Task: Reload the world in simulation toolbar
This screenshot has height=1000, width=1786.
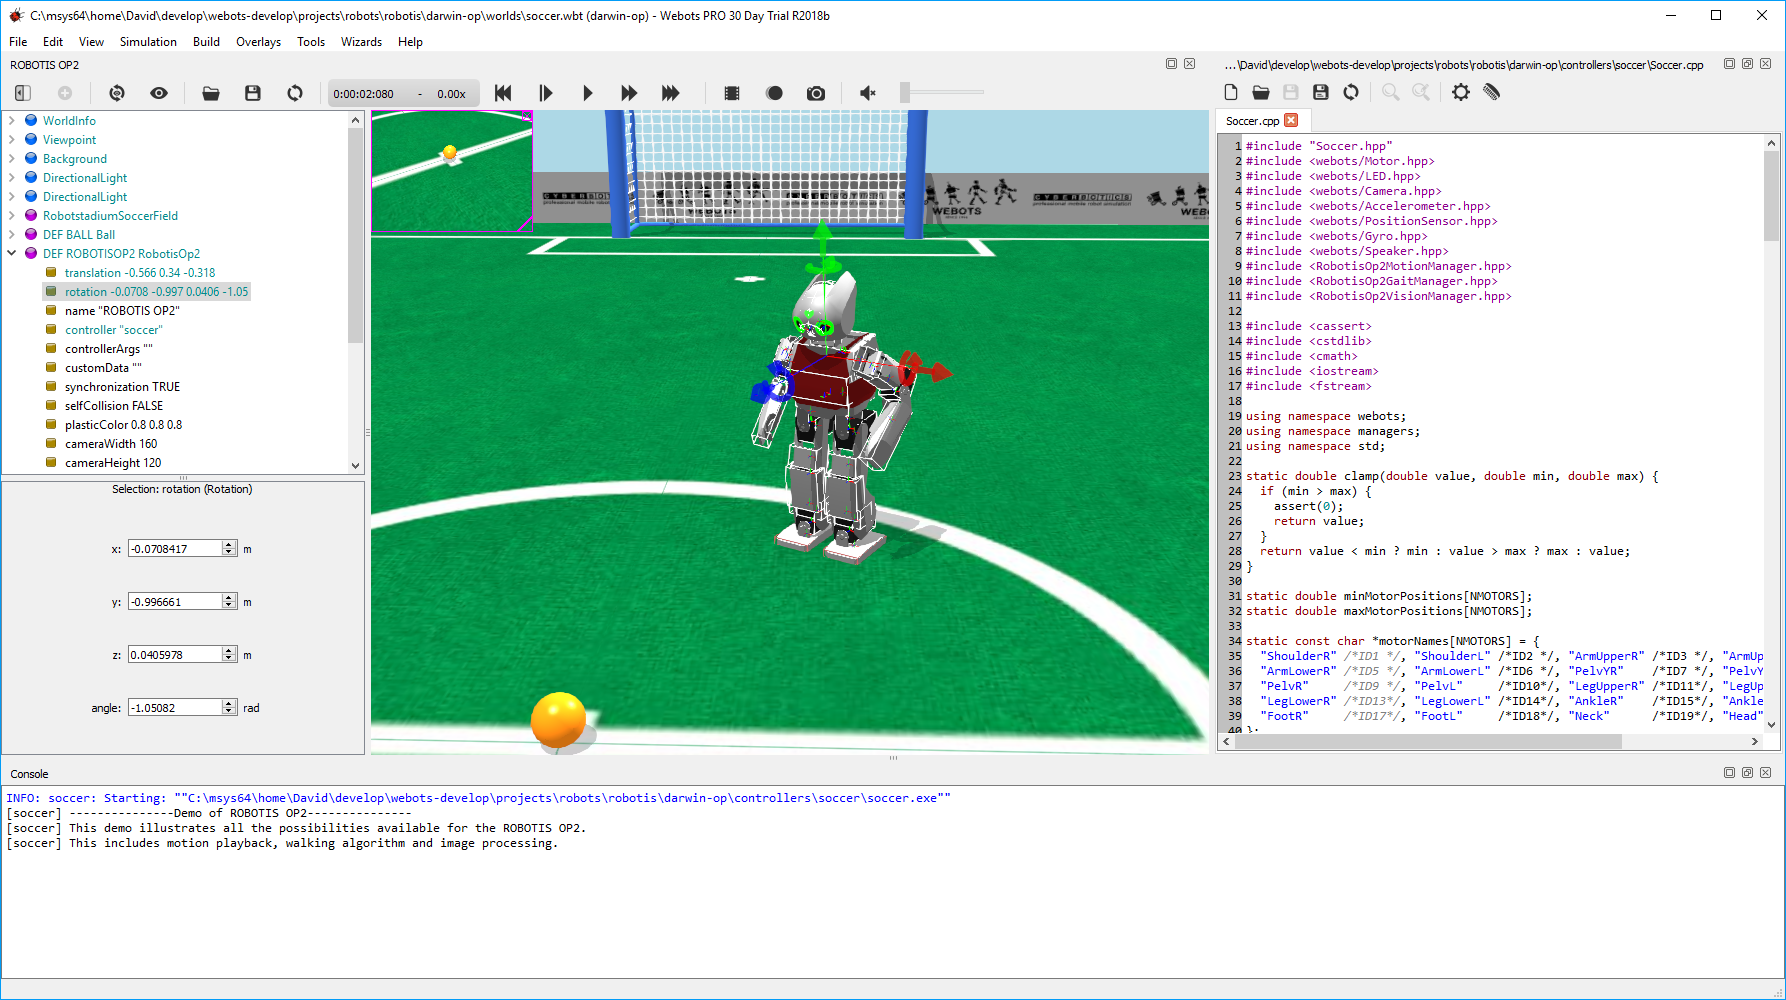Action: pos(295,93)
